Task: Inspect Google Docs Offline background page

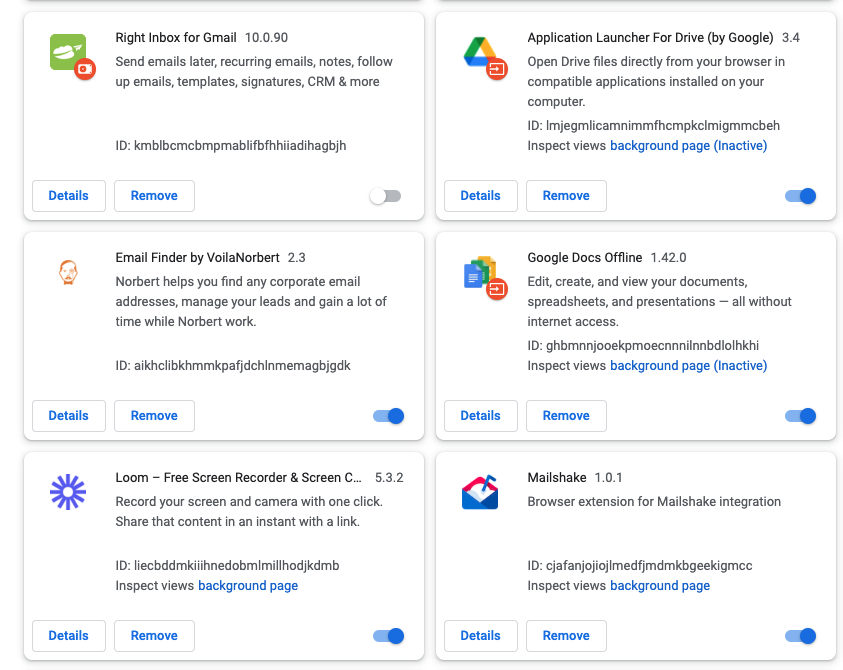Action: click(688, 366)
